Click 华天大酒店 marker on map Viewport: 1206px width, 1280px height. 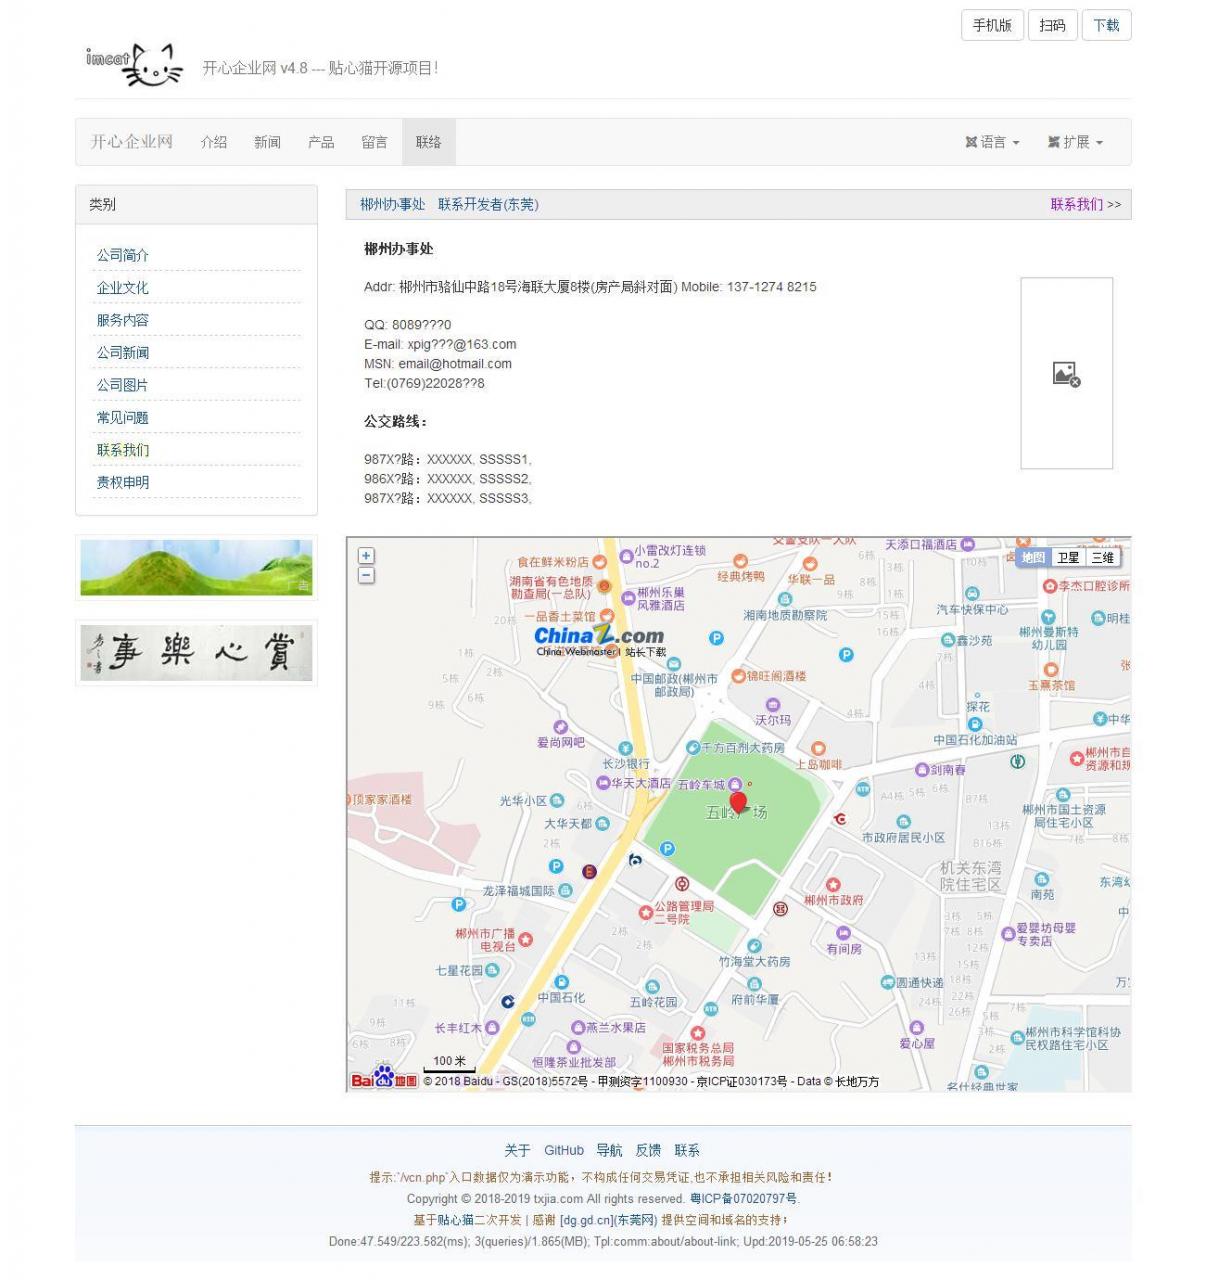point(603,783)
